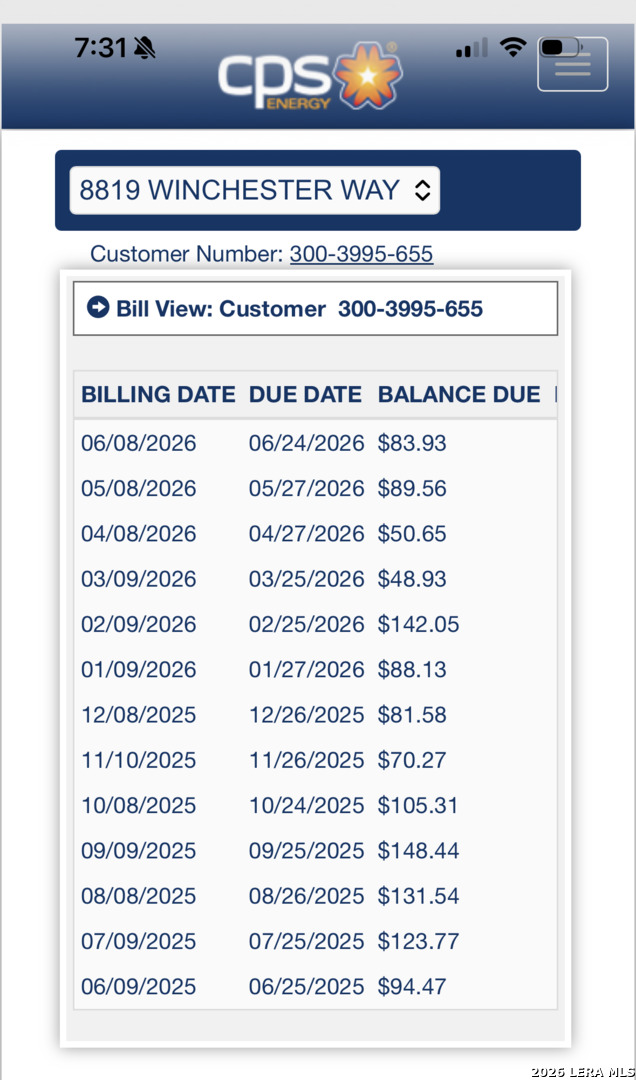Click the DUE DATE column header

click(x=305, y=395)
